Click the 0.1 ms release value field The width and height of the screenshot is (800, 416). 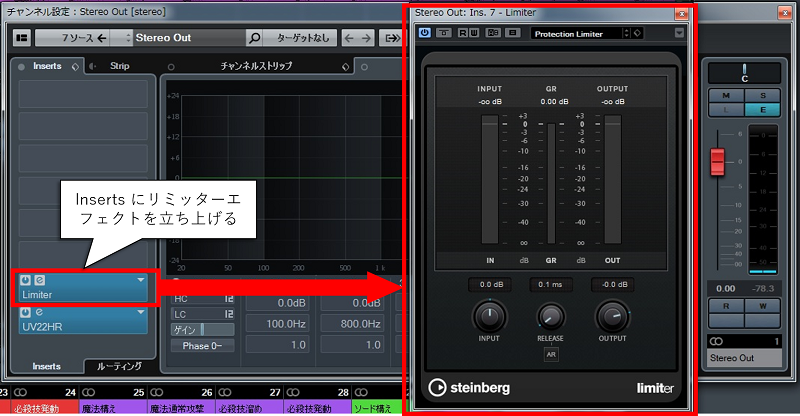[x=551, y=284]
